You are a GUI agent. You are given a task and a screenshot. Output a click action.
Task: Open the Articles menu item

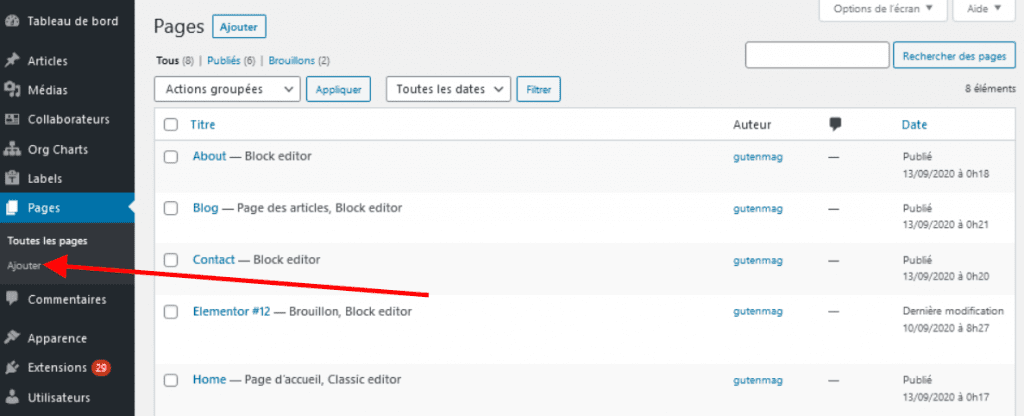(47, 61)
